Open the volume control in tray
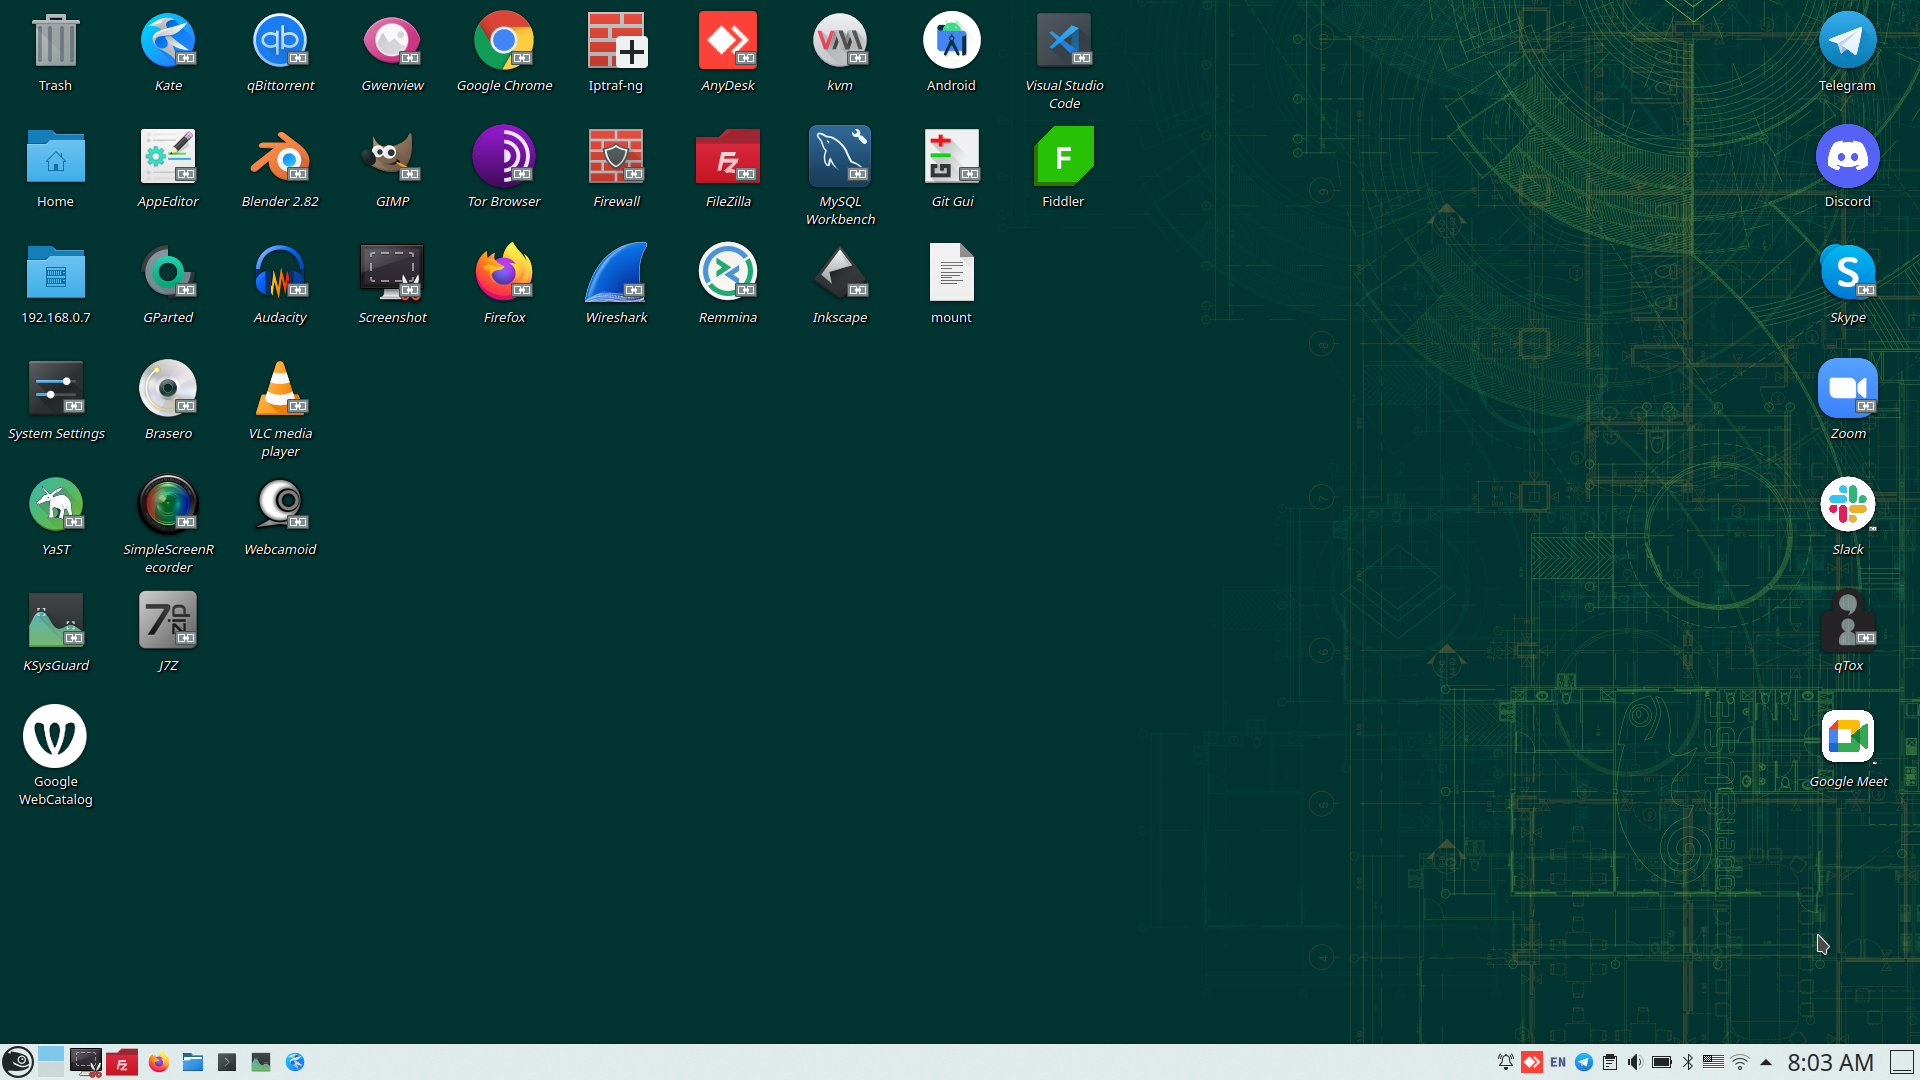The image size is (1920, 1080). click(1635, 1062)
